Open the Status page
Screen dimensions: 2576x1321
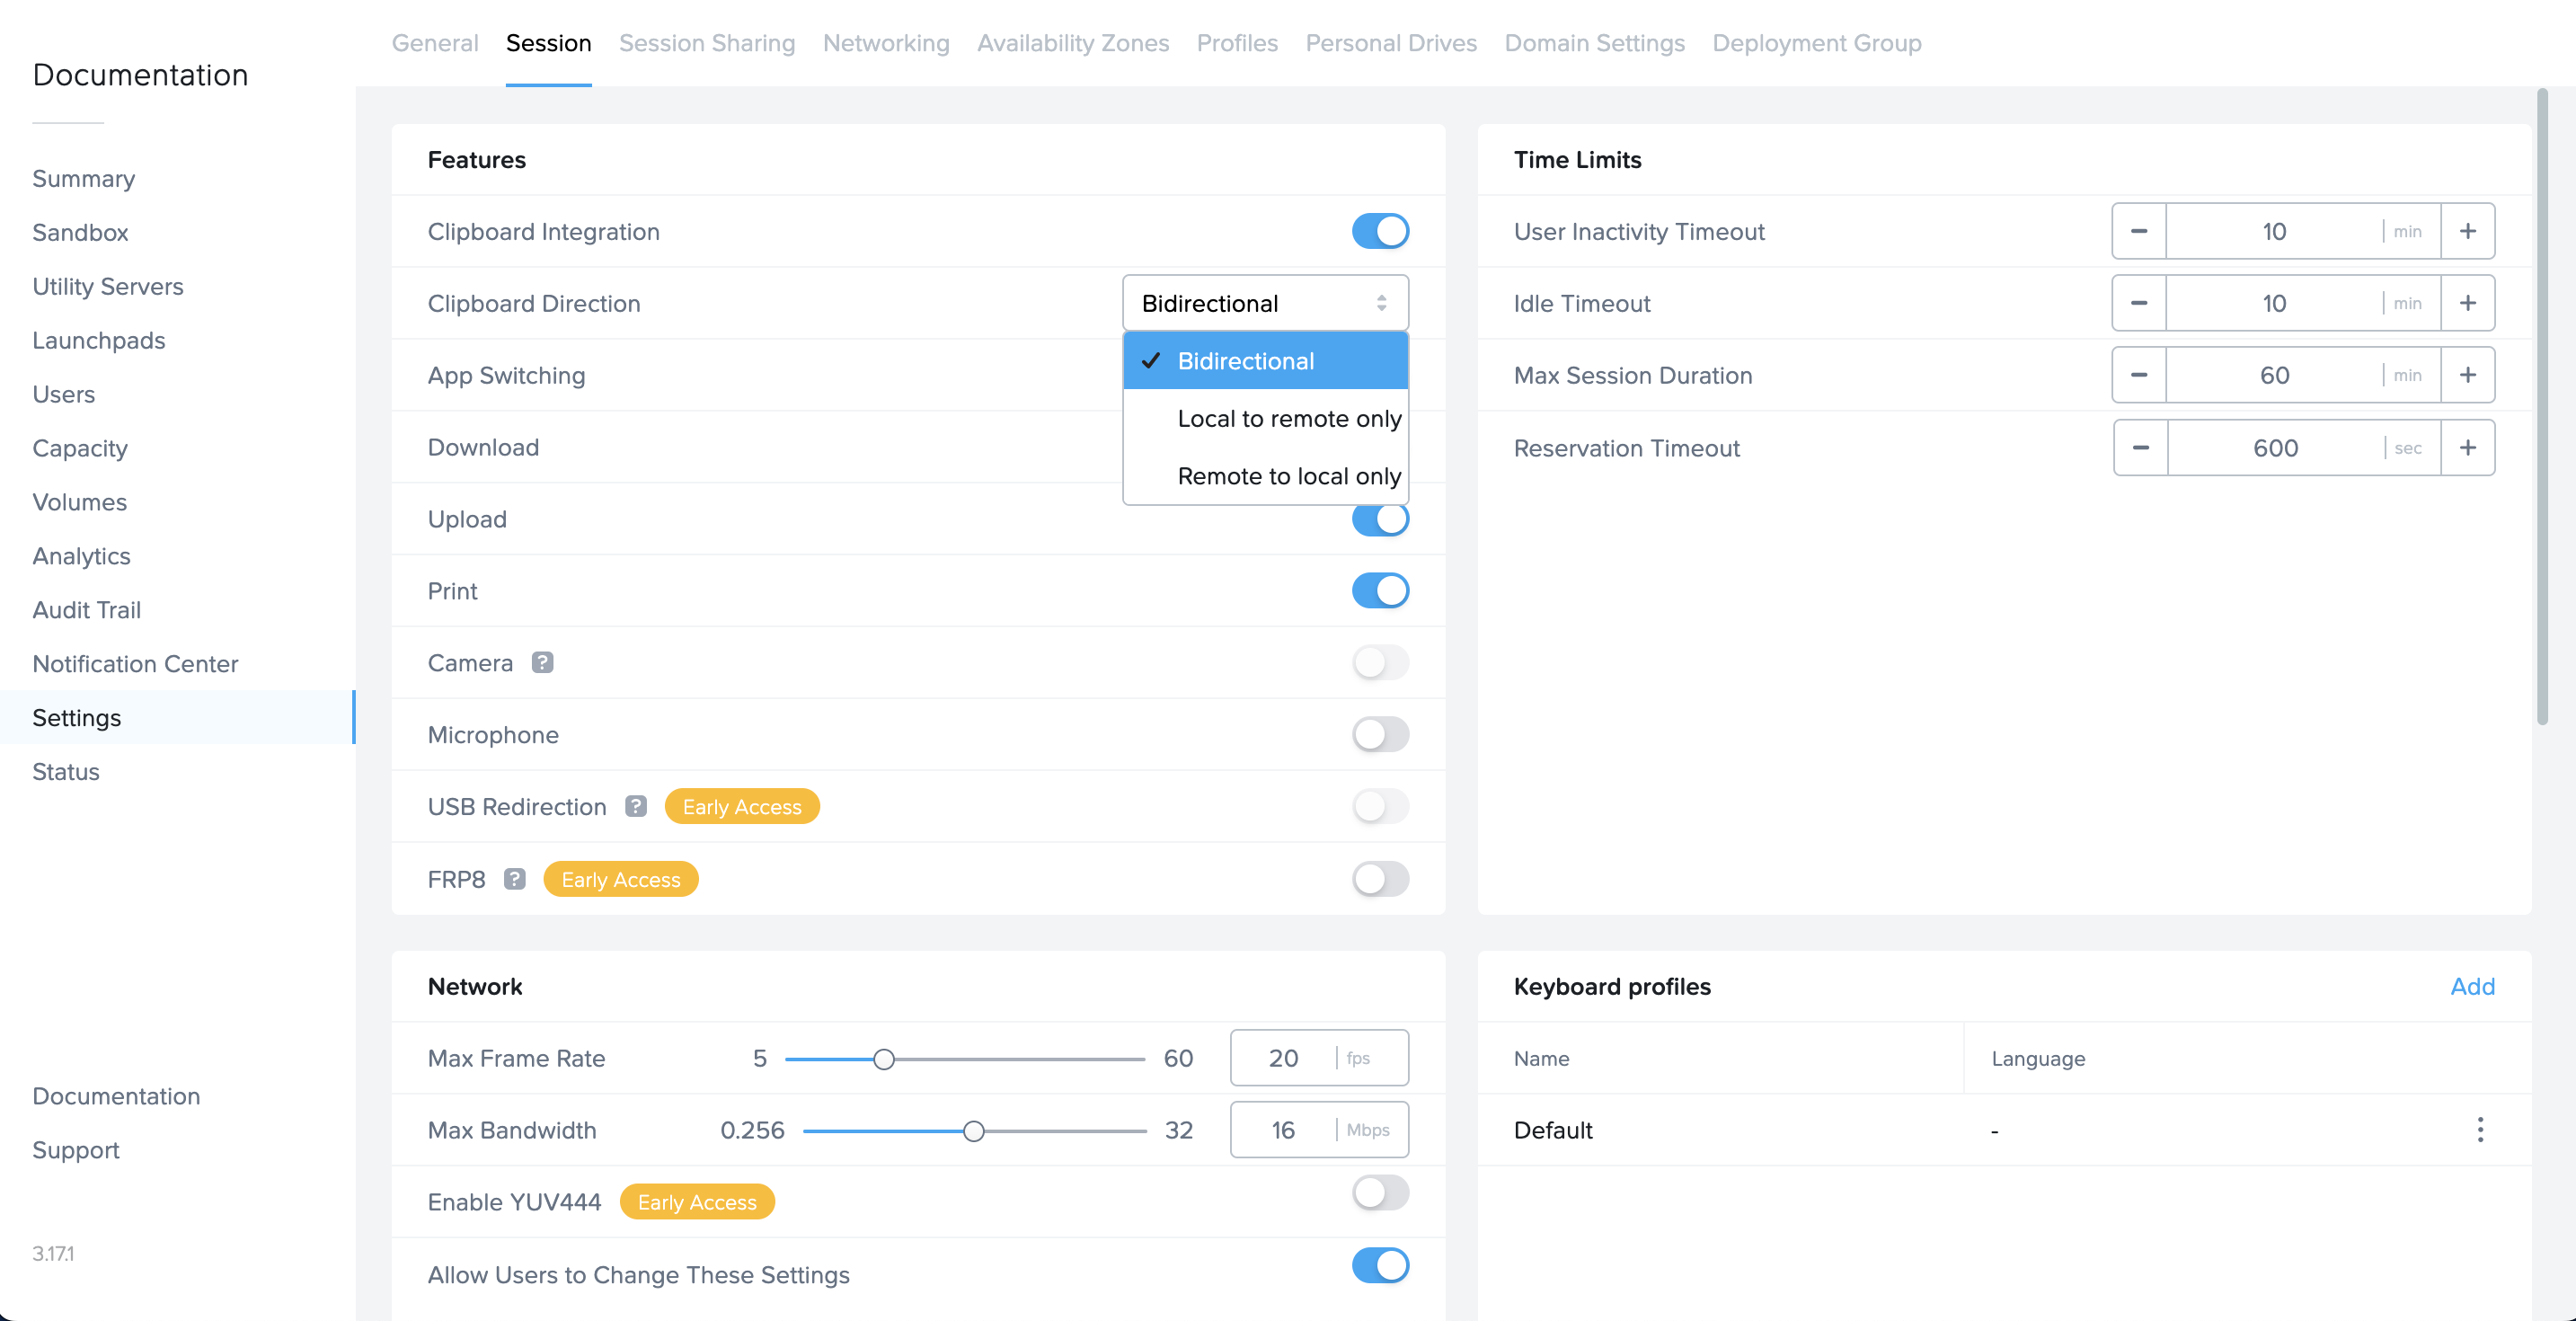click(66, 772)
